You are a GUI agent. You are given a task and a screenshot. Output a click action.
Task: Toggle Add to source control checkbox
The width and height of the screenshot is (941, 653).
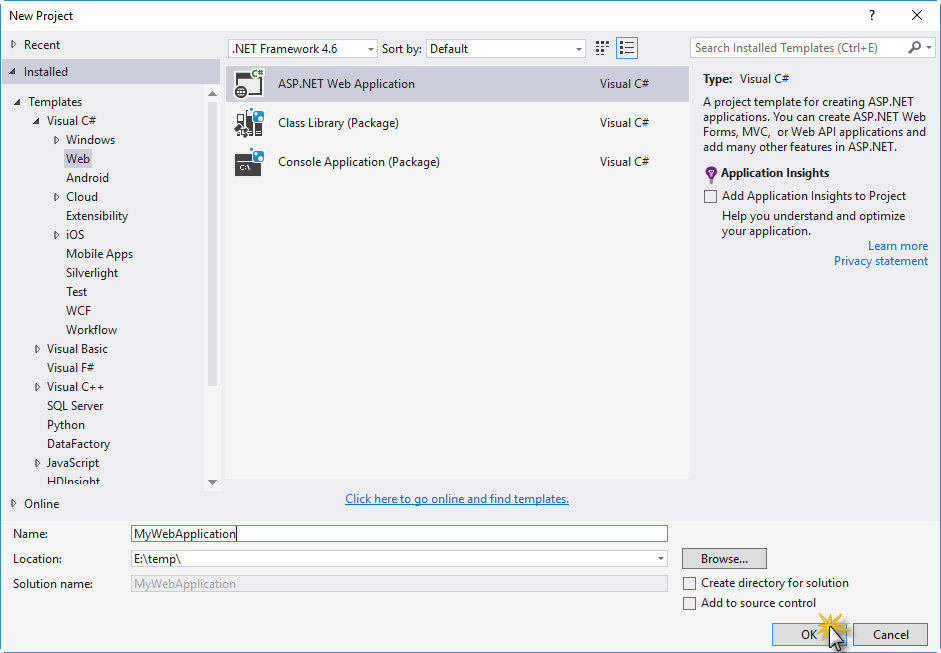pyautogui.click(x=689, y=603)
